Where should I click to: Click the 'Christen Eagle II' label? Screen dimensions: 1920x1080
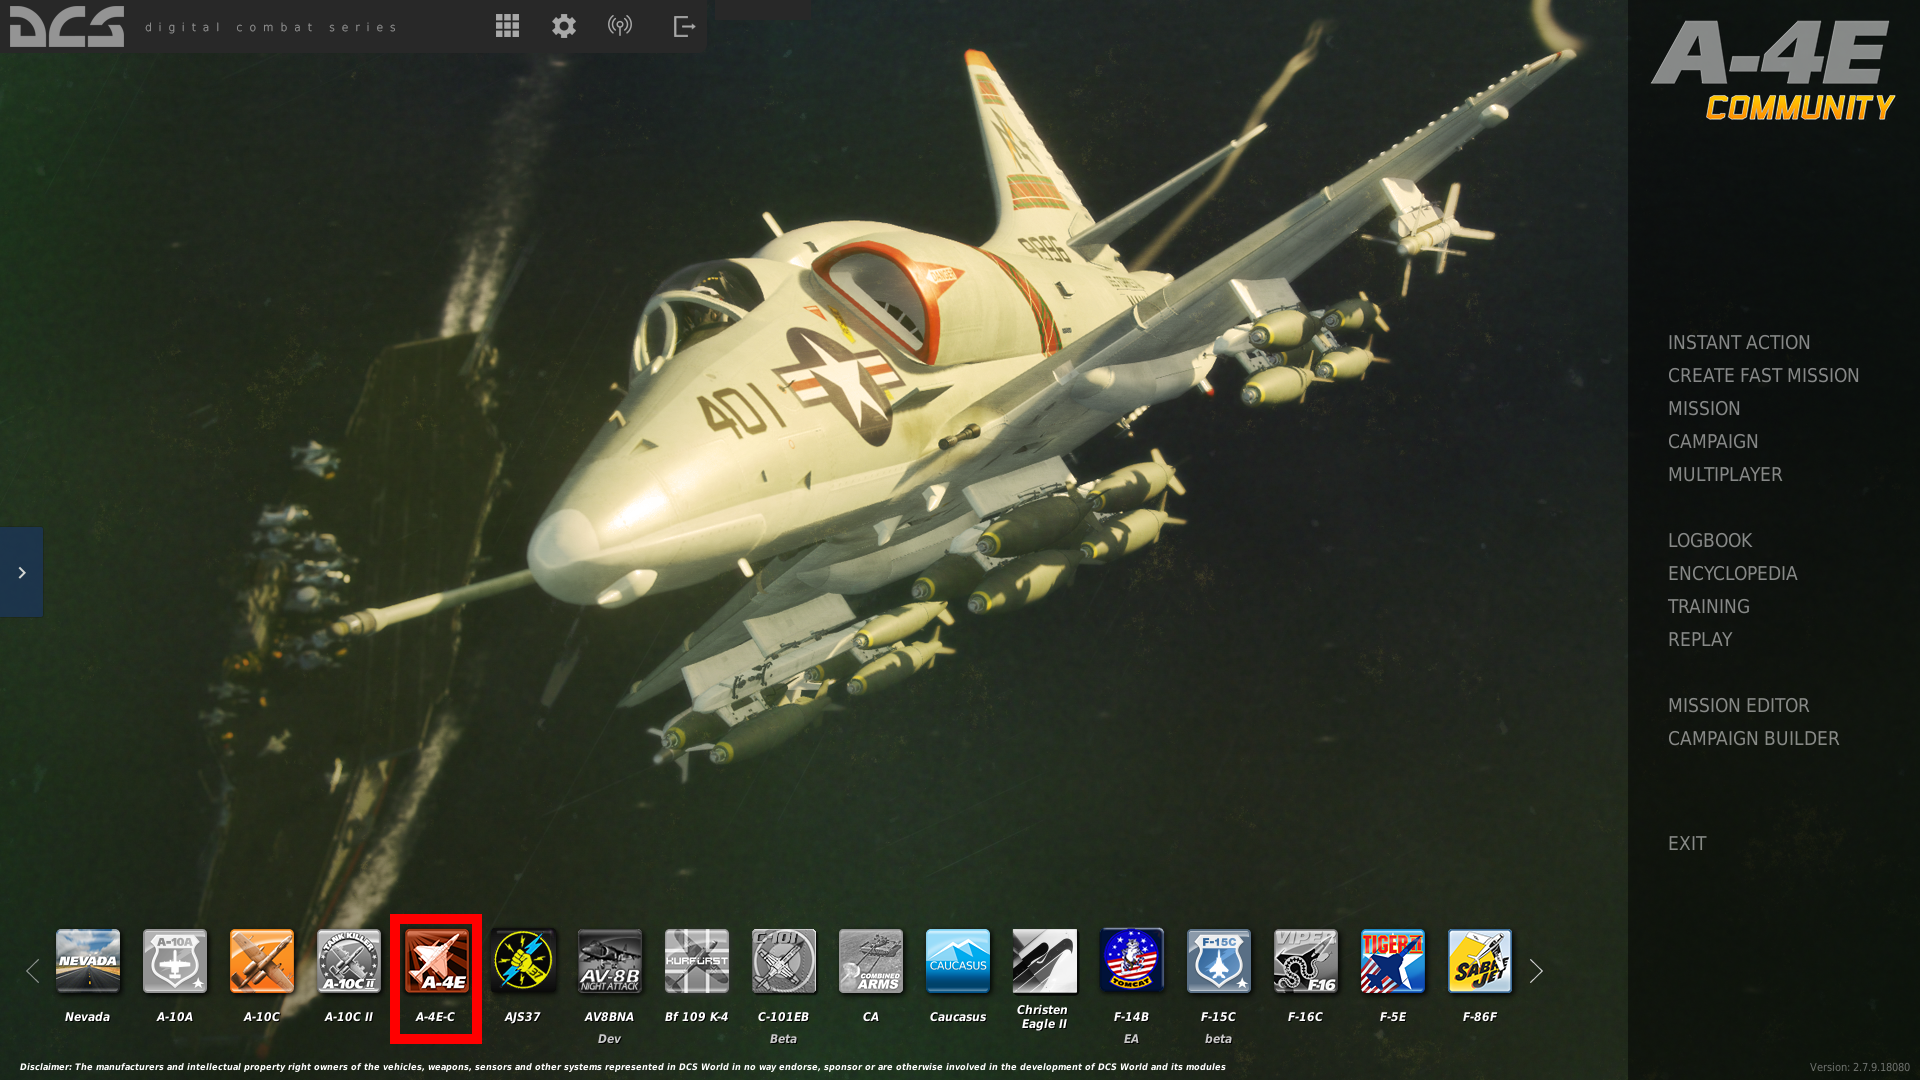coord(1042,1017)
